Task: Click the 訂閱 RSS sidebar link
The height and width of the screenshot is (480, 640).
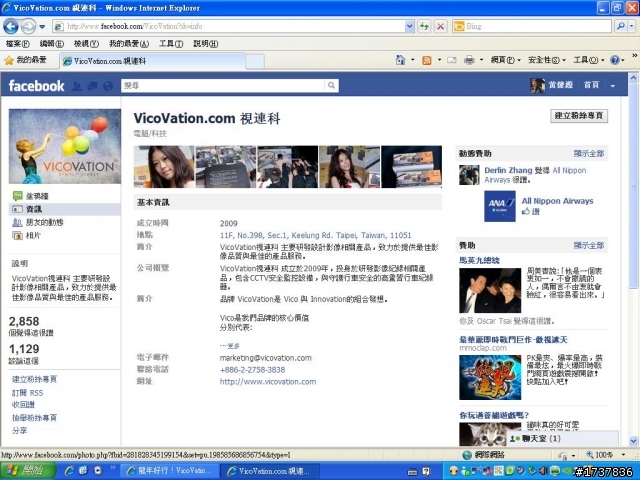Action: pos(27,393)
